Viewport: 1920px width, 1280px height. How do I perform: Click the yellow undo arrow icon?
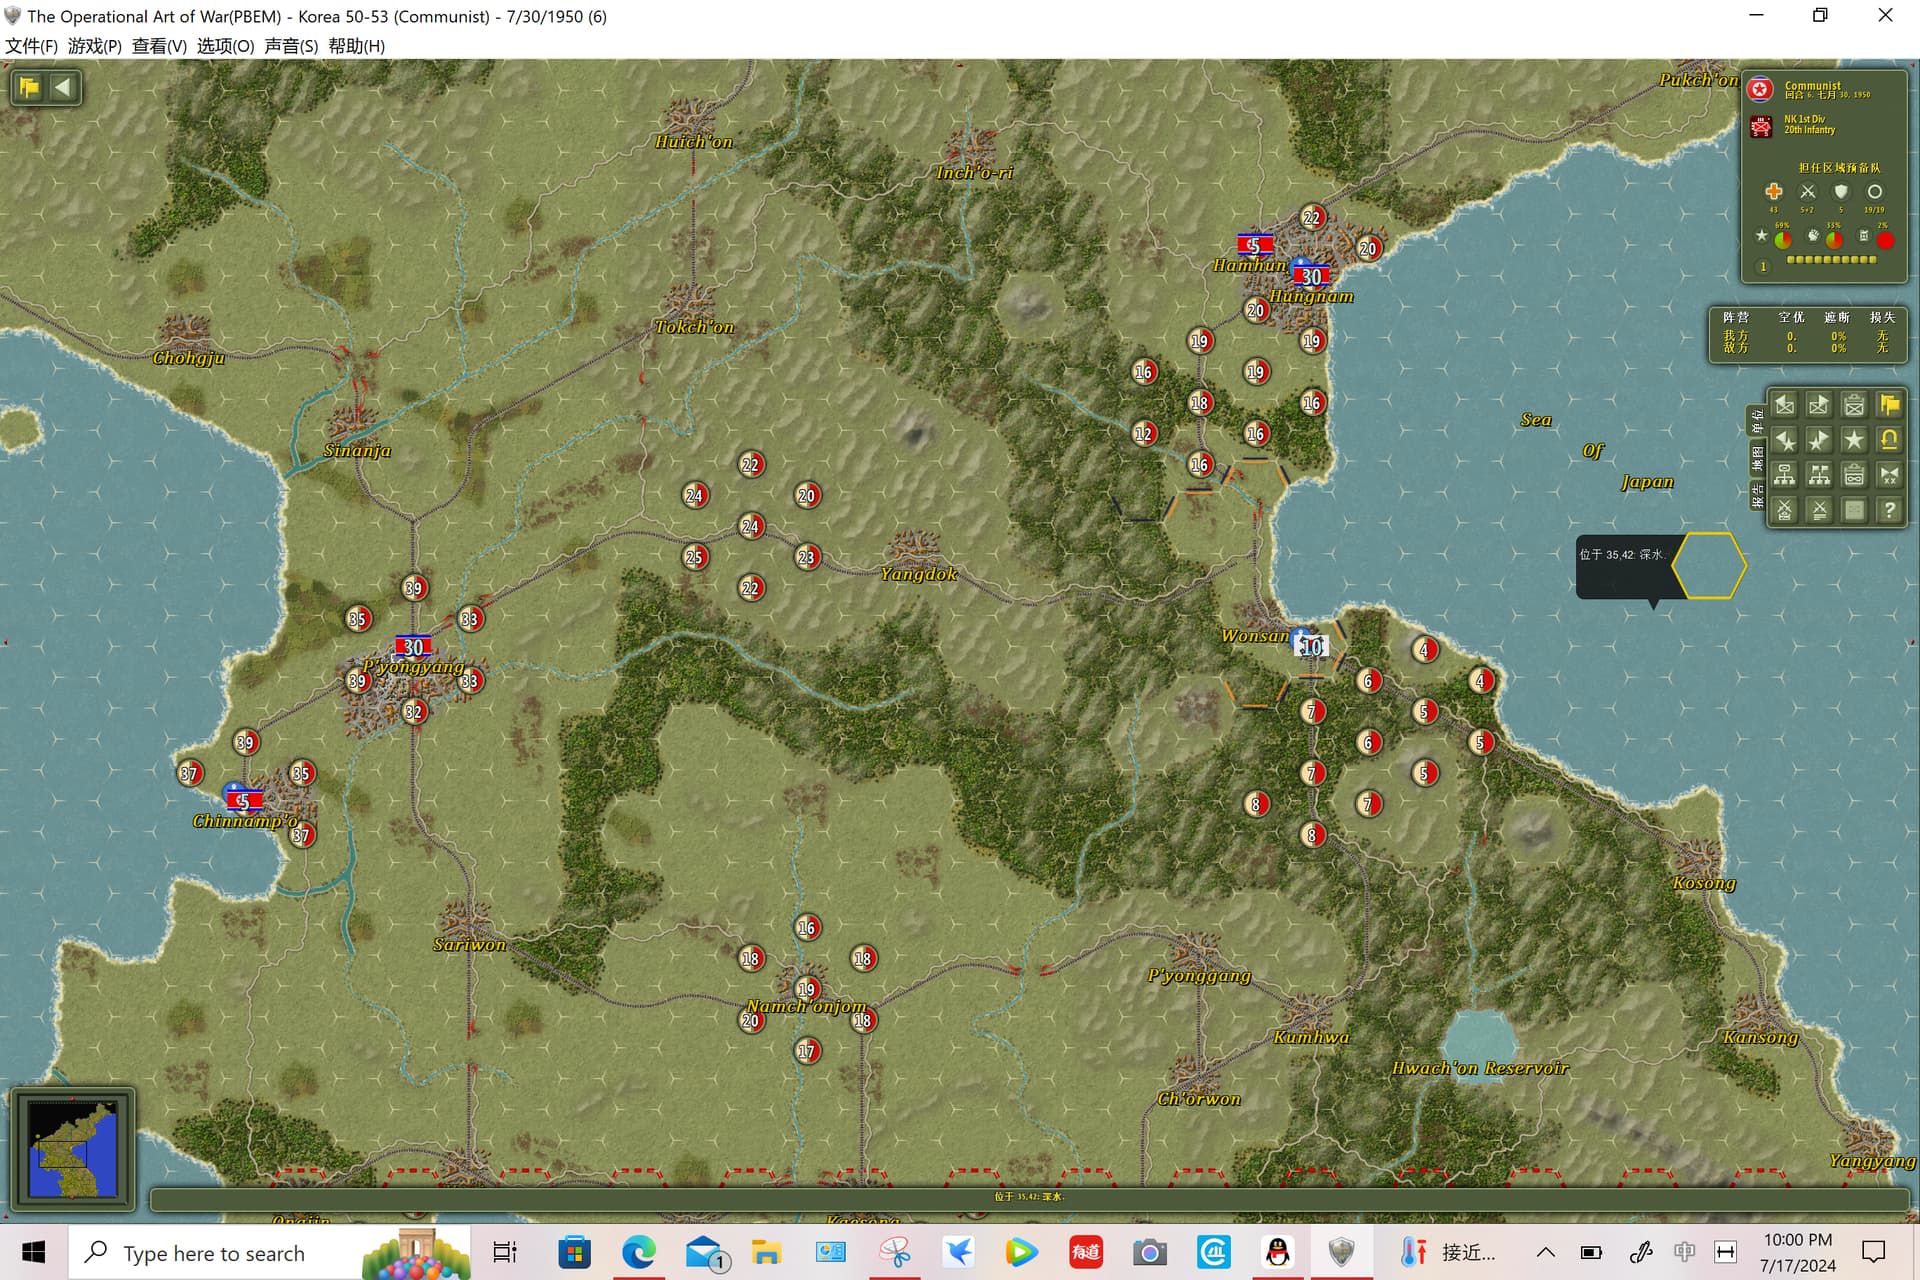click(x=1888, y=440)
